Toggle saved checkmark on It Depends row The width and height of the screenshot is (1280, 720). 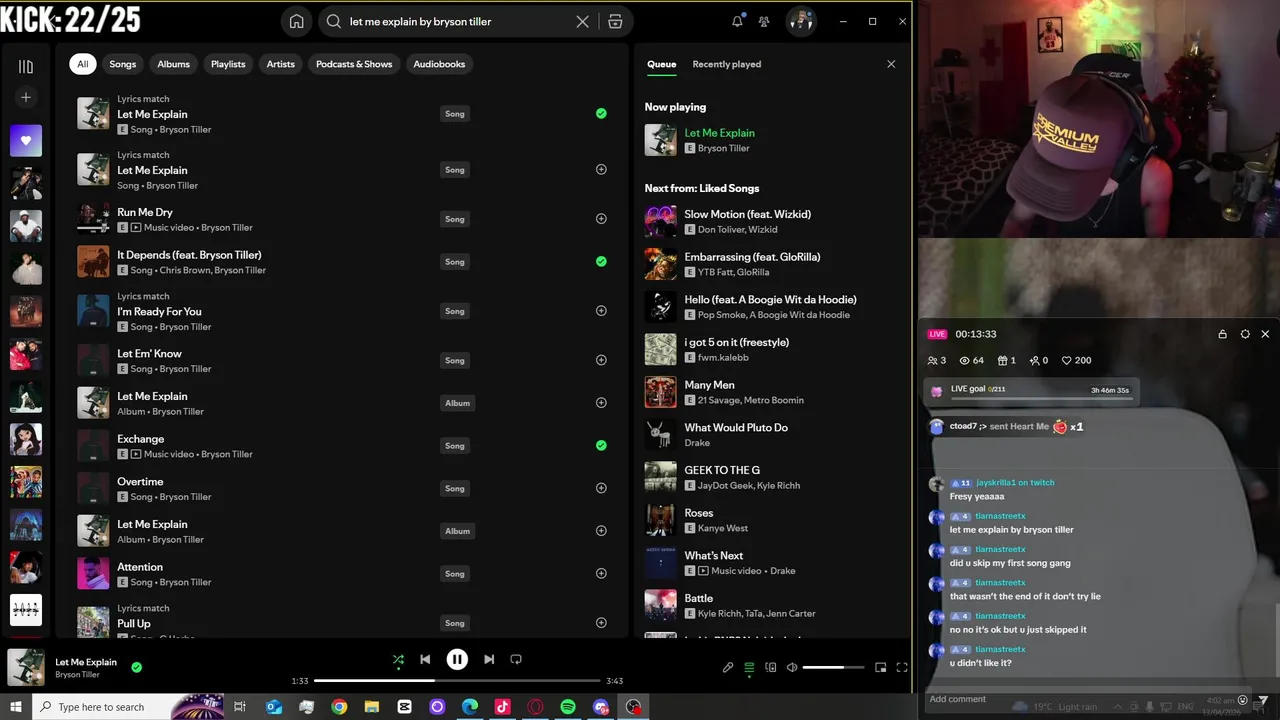point(601,261)
